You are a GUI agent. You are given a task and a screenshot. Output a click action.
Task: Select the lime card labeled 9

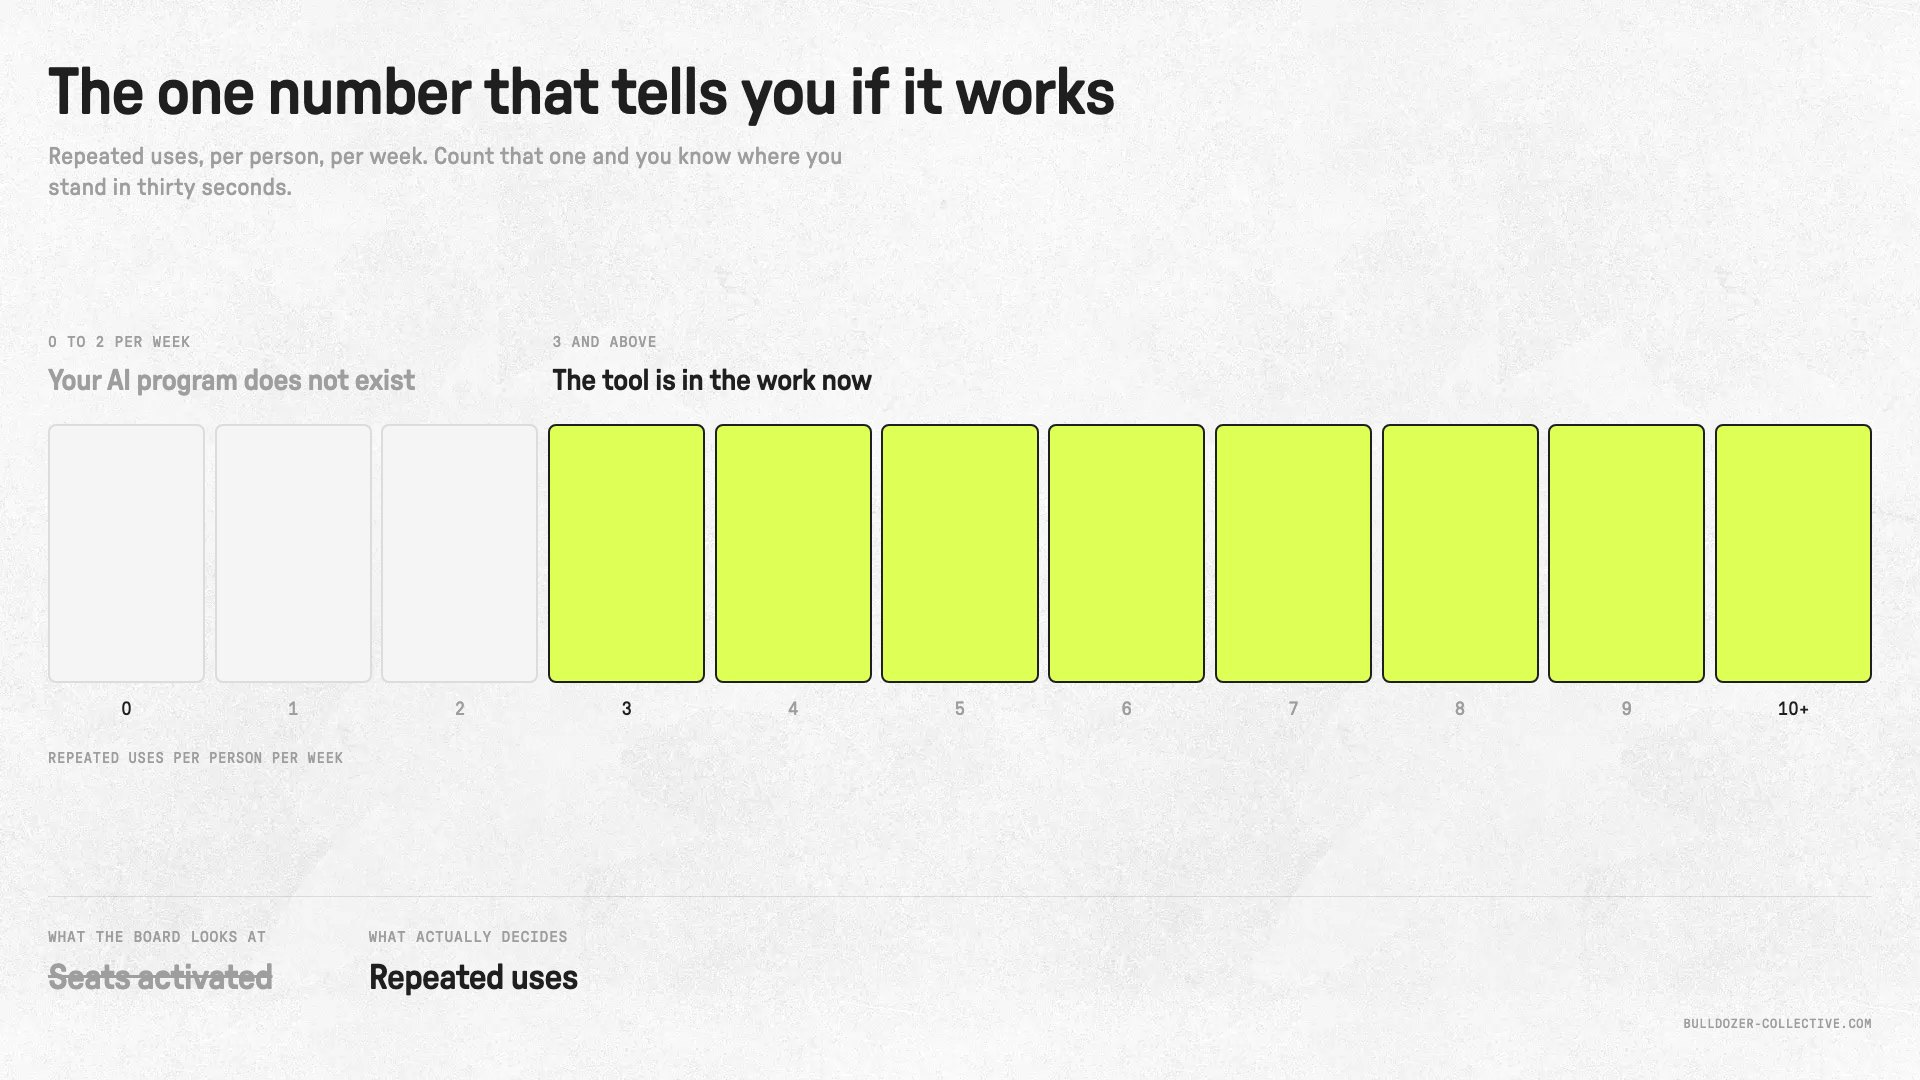[x=1626, y=553]
